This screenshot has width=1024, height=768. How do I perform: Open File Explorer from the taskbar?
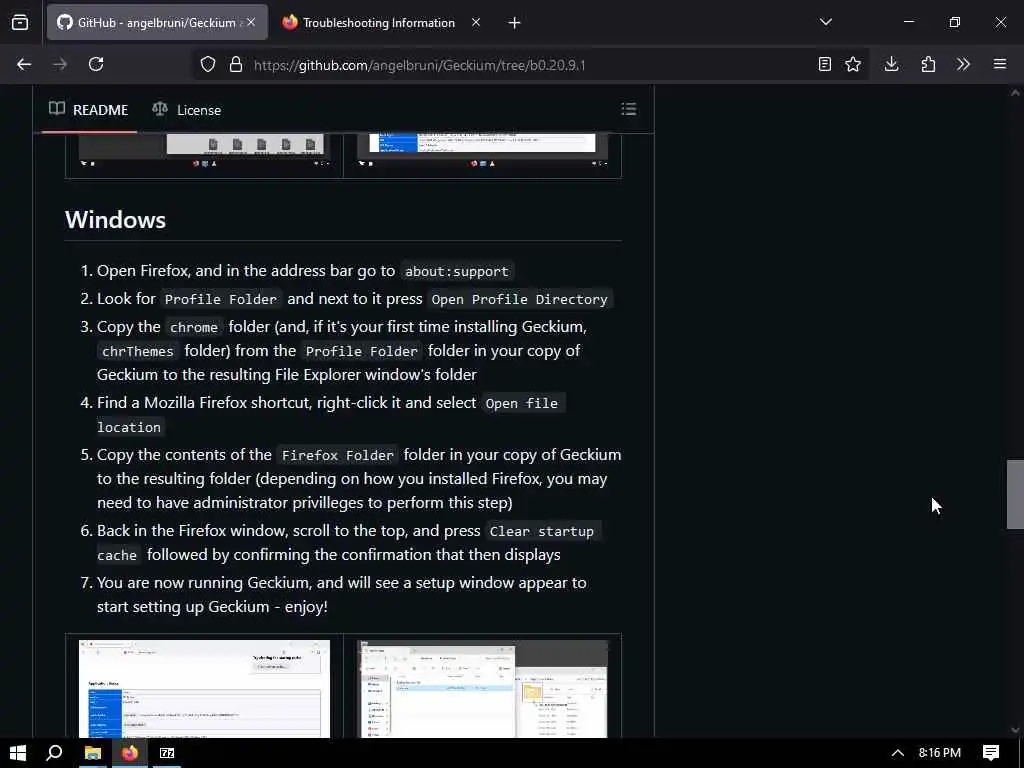(x=93, y=753)
